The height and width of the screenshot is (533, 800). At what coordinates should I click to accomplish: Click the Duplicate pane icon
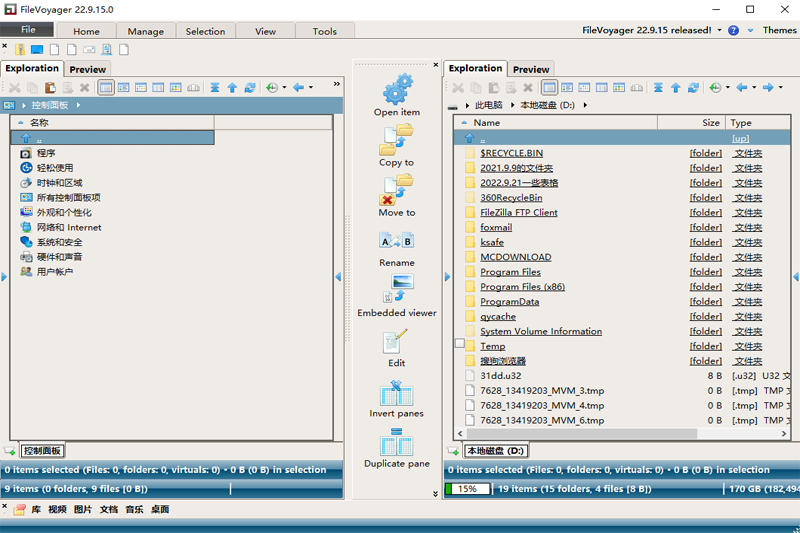[397, 442]
